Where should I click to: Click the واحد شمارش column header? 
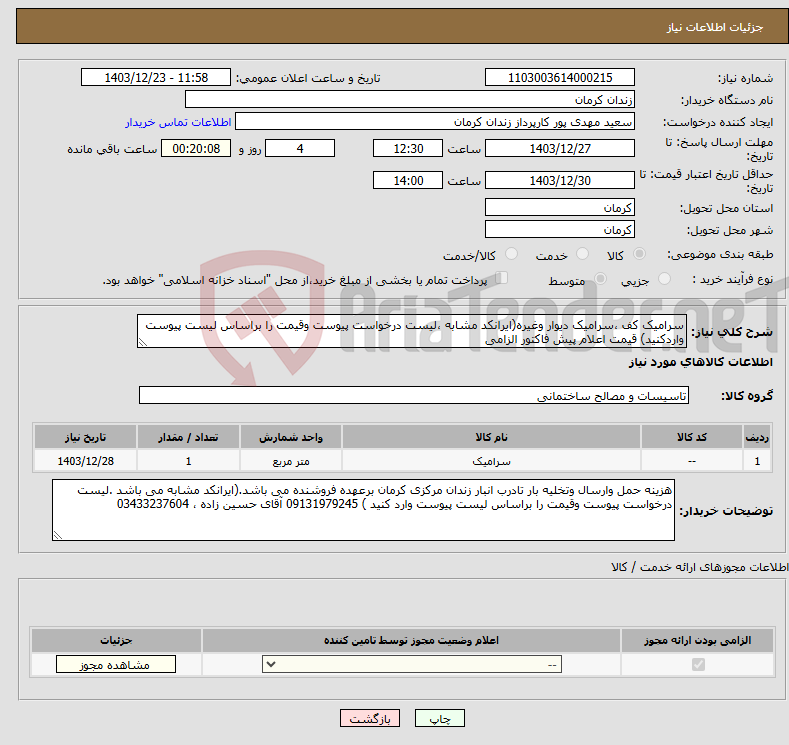coord(290,437)
